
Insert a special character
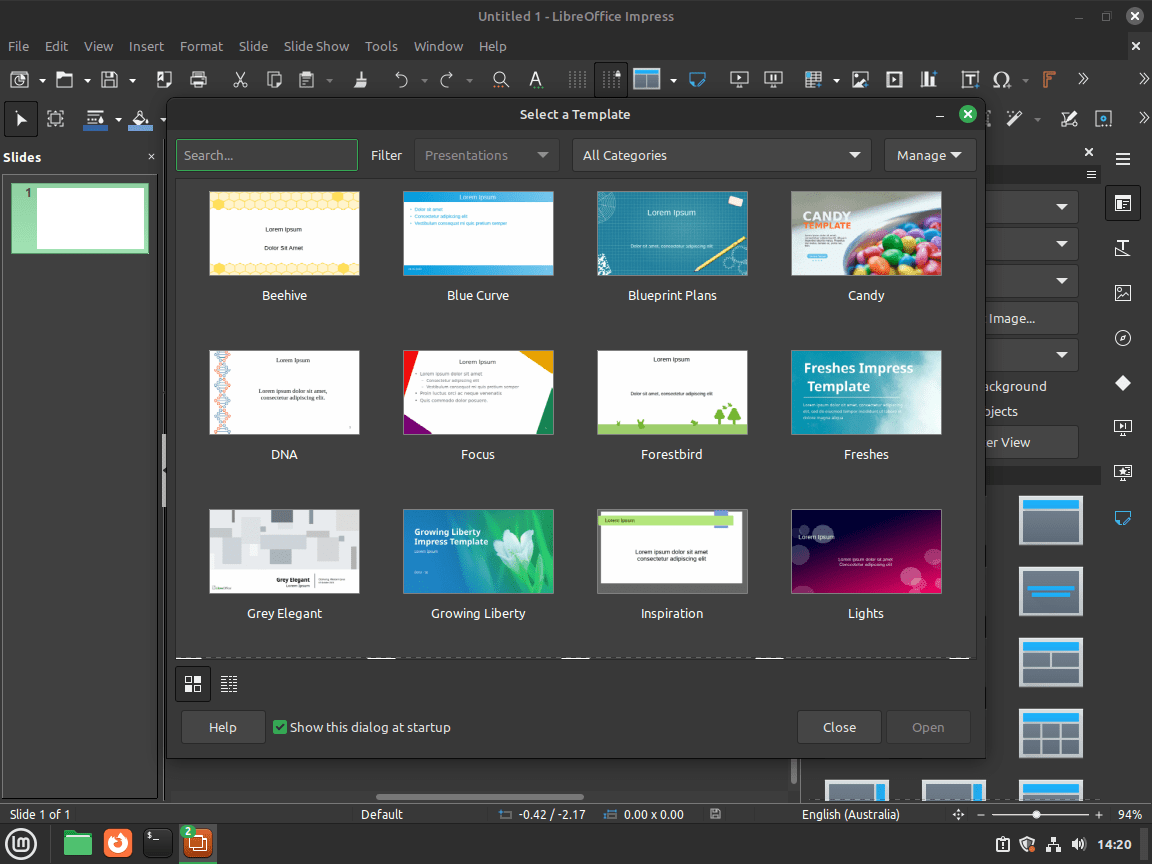(x=1003, y=79)
